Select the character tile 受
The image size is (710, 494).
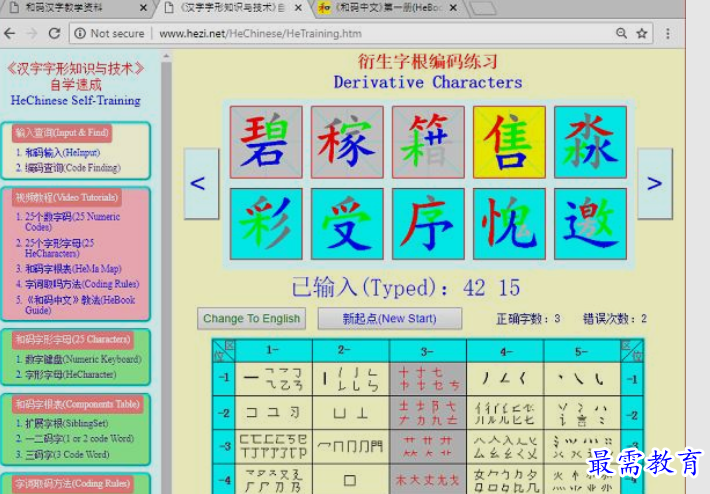pyautogui.click(x=347, y=224)
